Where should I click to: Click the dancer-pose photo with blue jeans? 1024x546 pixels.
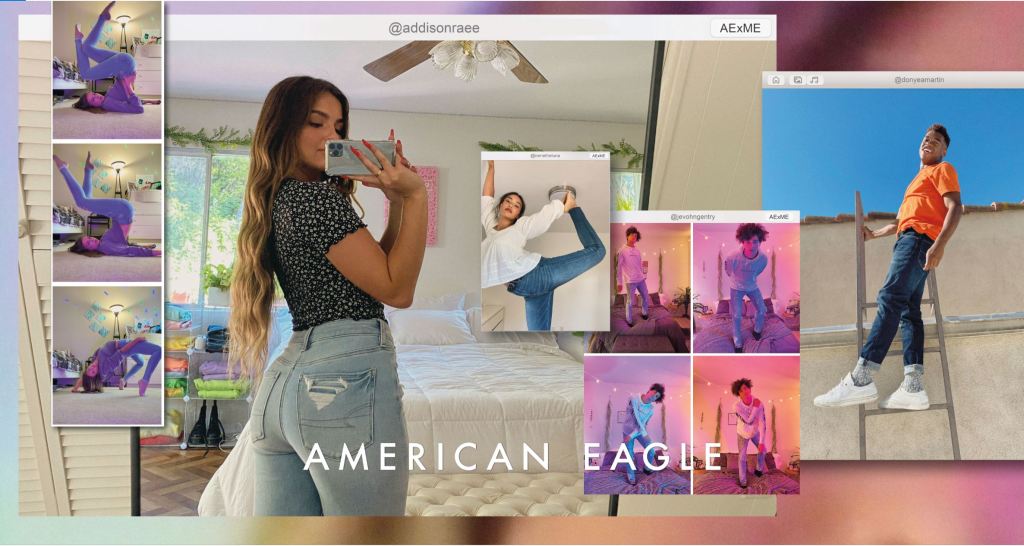tap(545, 245)
